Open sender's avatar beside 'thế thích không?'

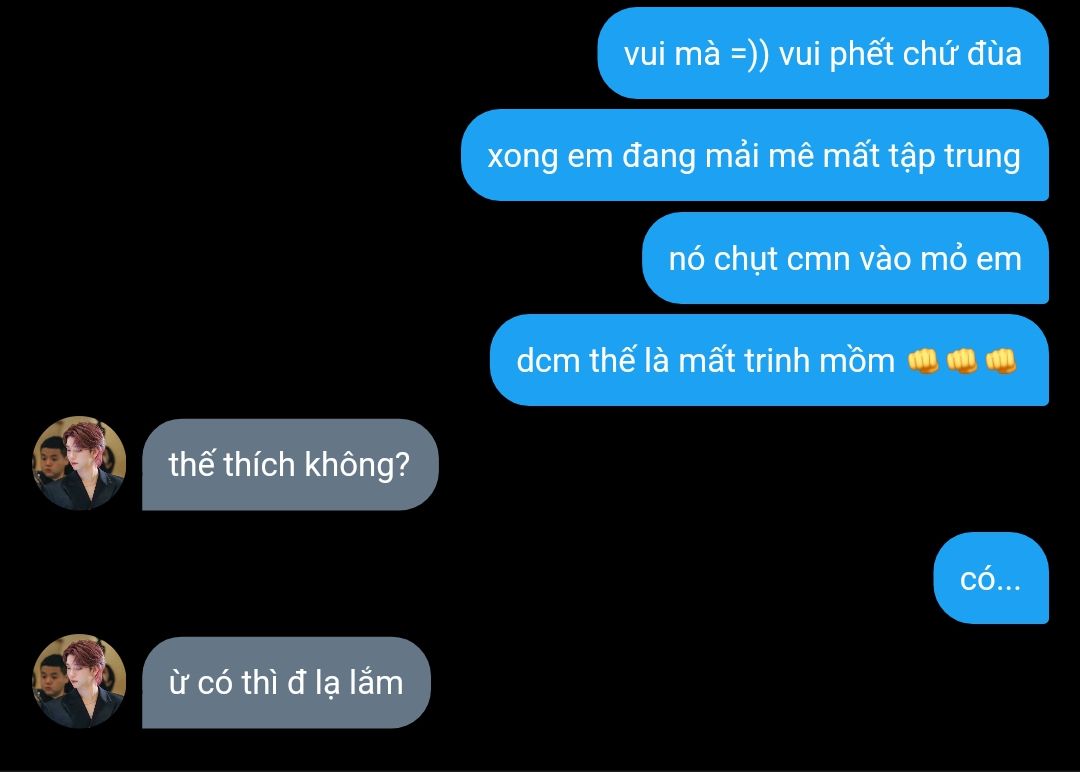point(79,463)
